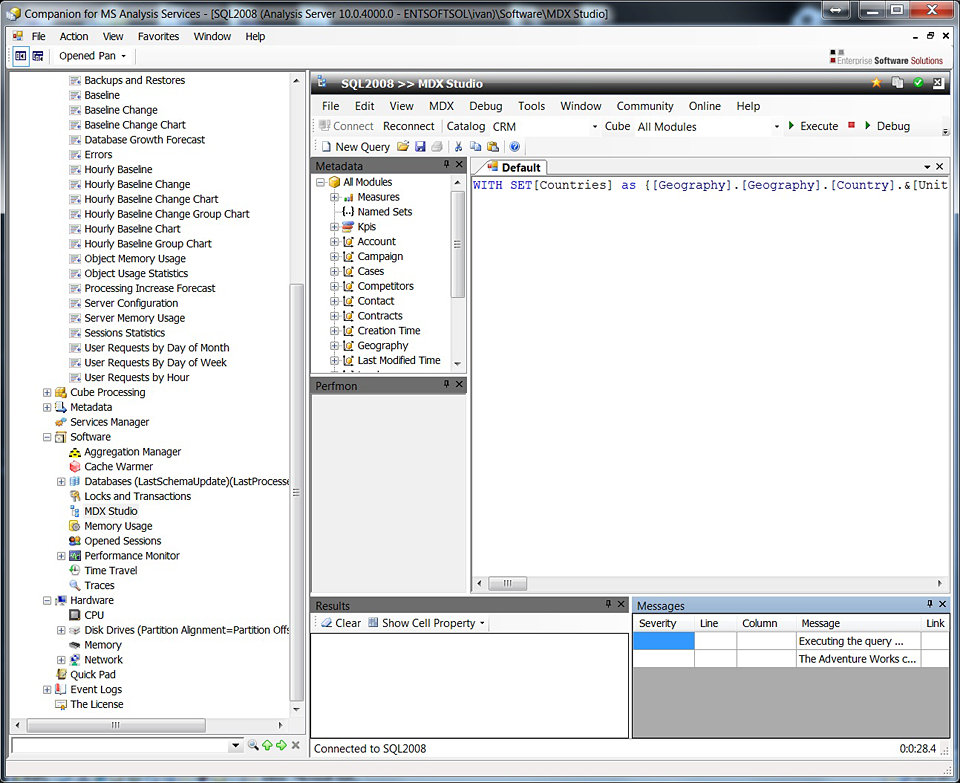Viewport: 960px width, 783px height.
Task: Click Clear in Results panel
Action: tap(341, 623)
